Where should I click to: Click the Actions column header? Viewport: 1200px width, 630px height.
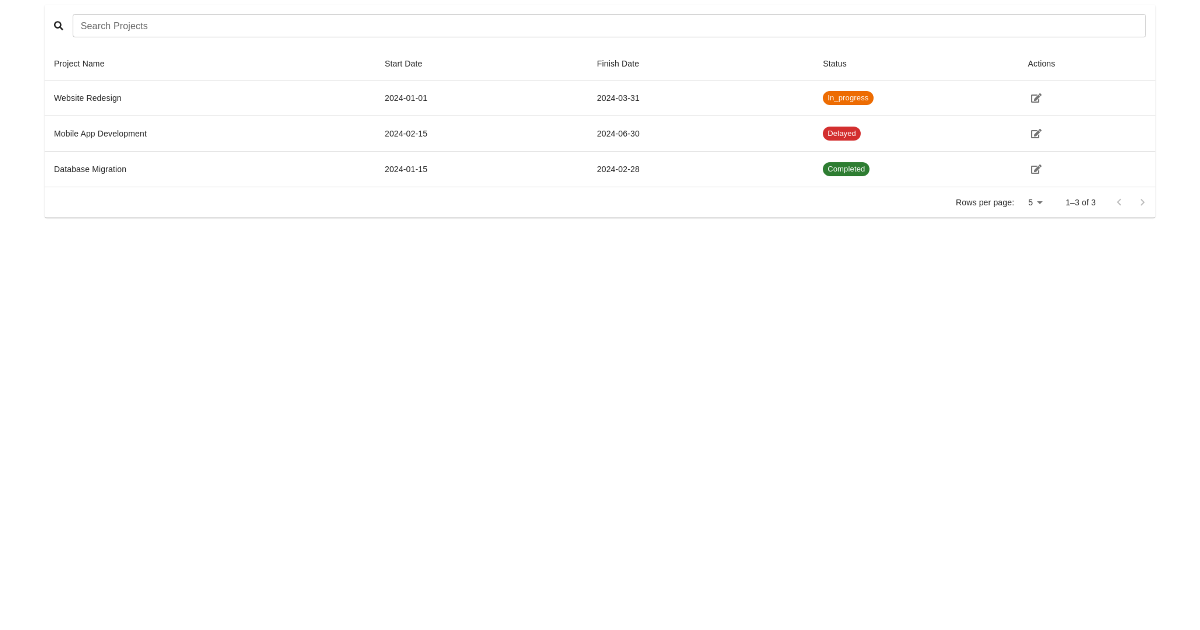(1041, 63)
